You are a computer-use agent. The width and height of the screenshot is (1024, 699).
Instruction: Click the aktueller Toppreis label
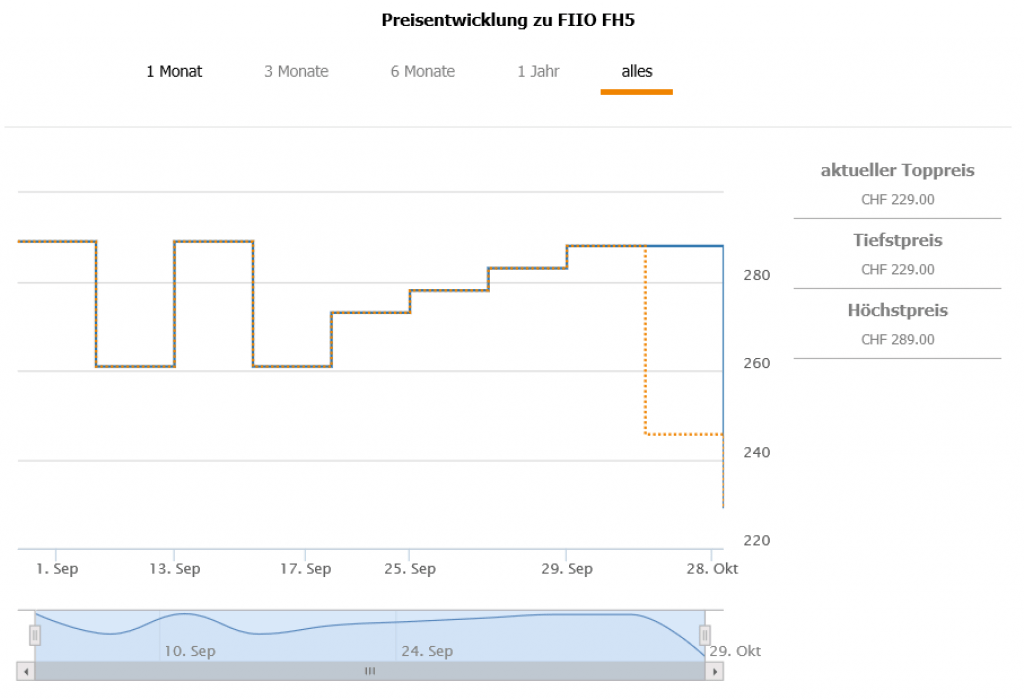point(897,170)
